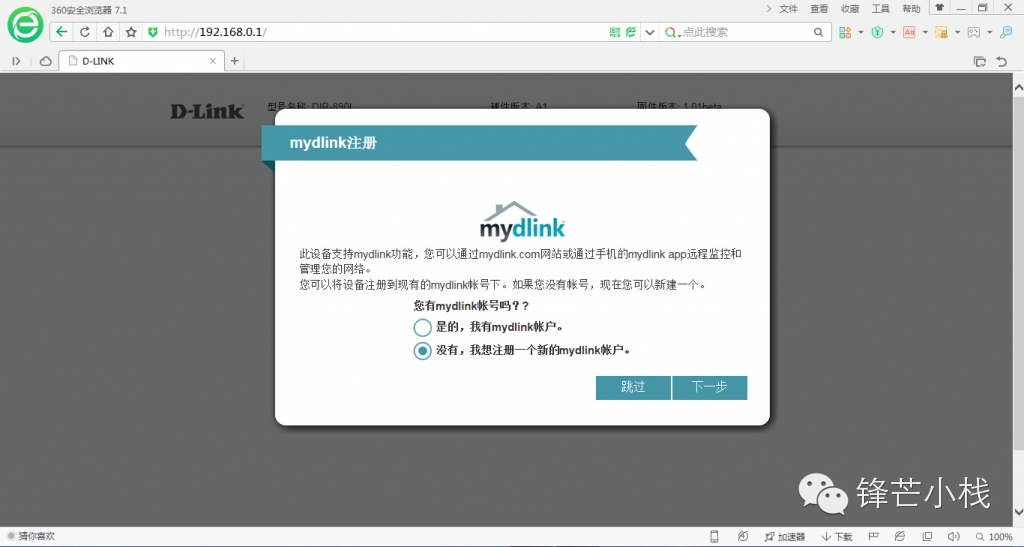This screenshot has width=1024, height=547.
Task: Toggle the sidebar panel icon left of tabs
Action: [x=16, y=61]
